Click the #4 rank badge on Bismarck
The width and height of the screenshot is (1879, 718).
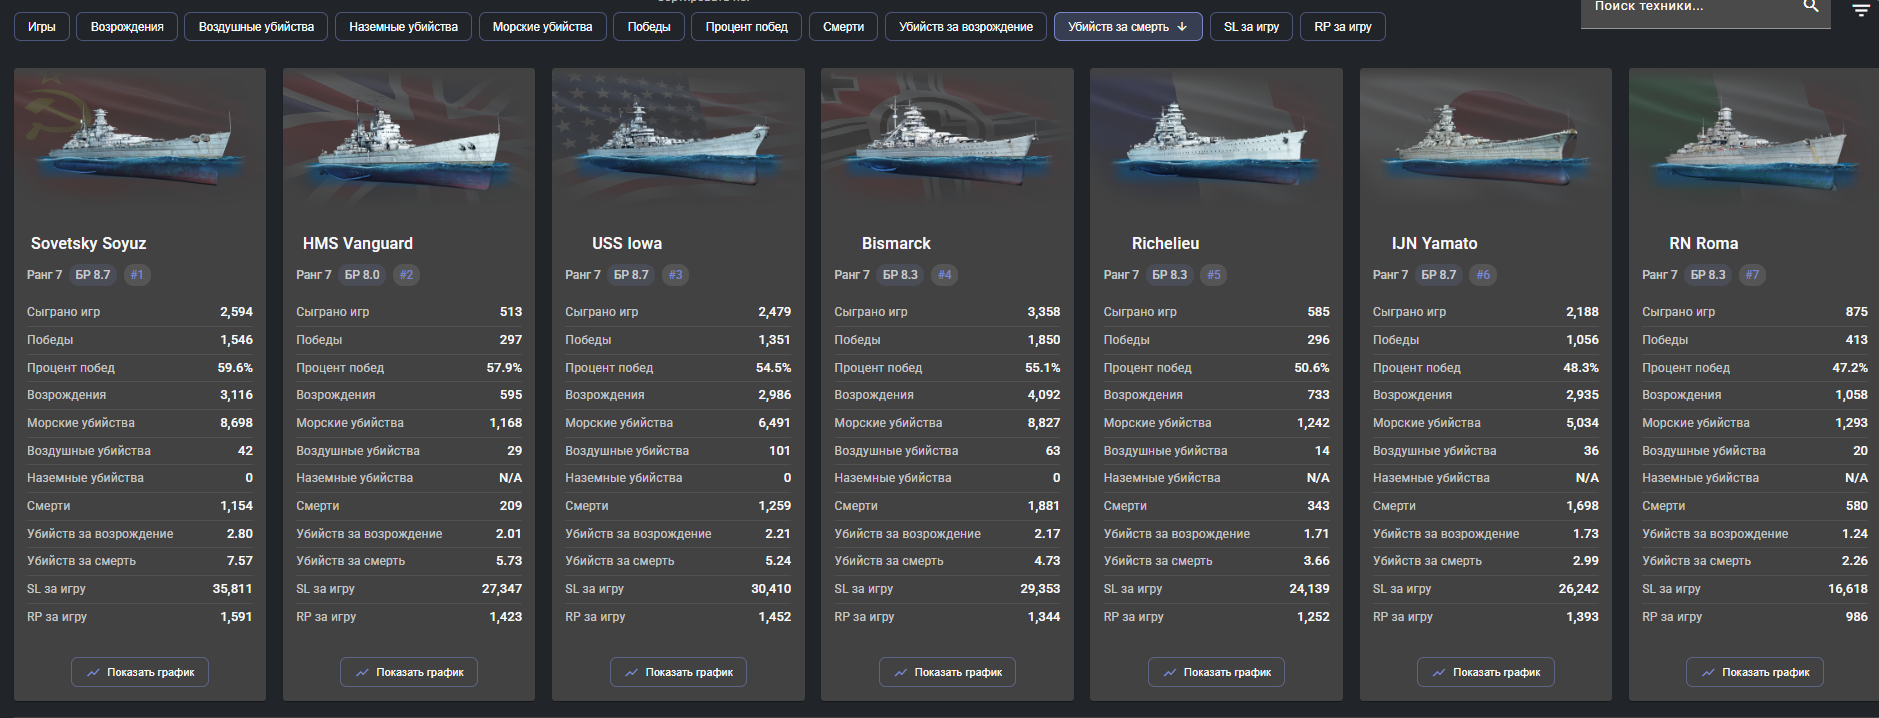[944, 275]
